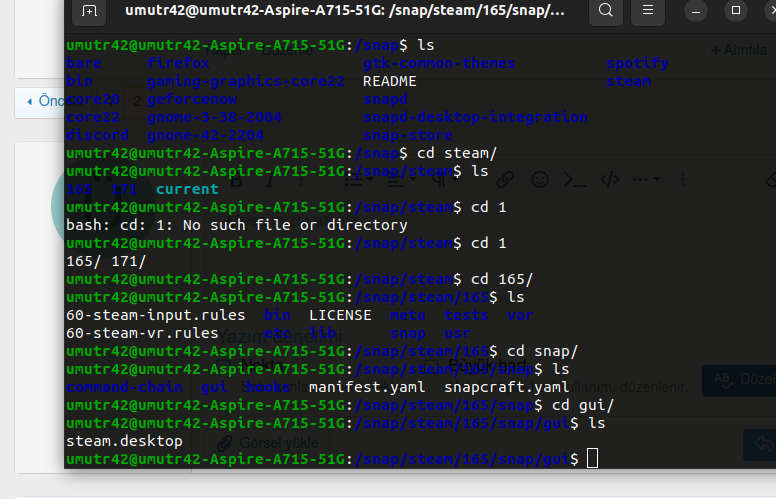Tick the Büyük harf checkbox
The image size is (776, 499).
431,365
